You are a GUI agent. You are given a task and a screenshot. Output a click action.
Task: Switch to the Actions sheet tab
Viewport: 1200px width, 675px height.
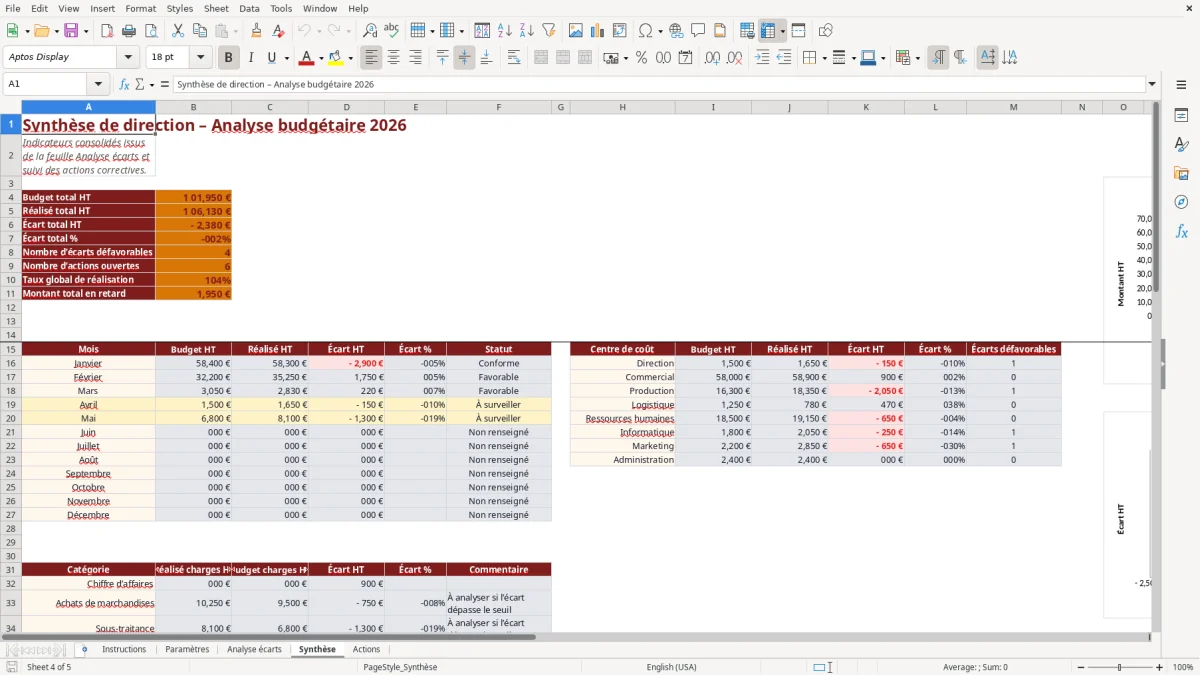coord(366,649)
